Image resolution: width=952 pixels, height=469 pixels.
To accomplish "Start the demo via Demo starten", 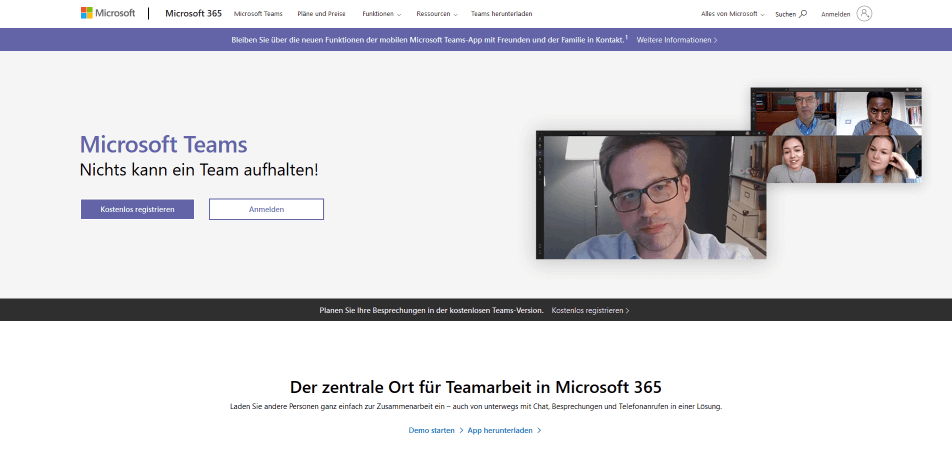I will pos(435,430).
